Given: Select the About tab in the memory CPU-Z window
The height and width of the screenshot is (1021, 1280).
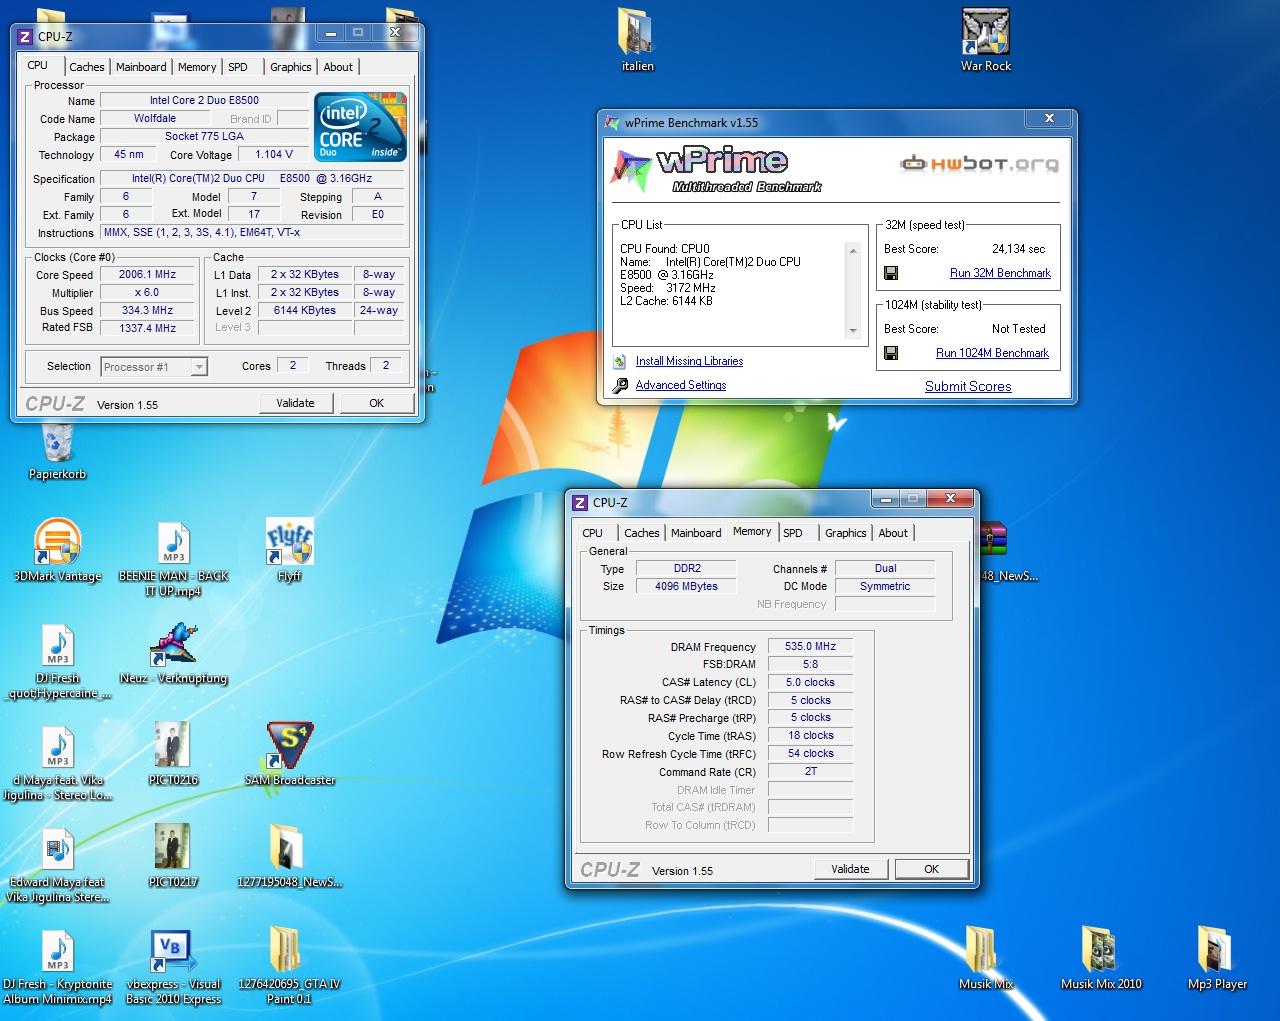Looking at the screenshot, I should coord(893,533).
